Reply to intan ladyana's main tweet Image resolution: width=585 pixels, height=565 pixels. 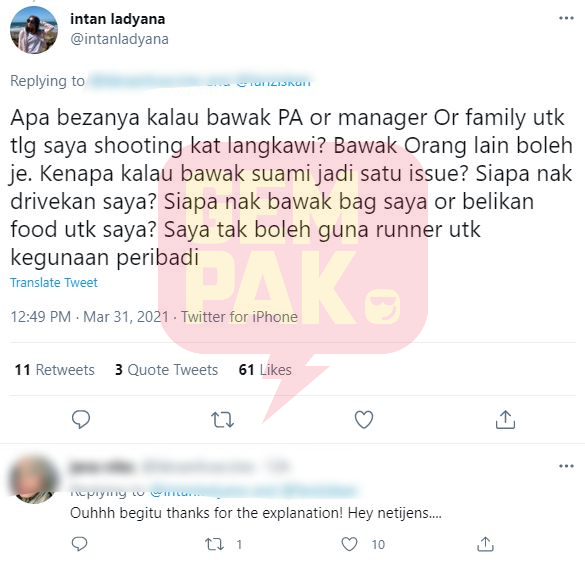pyautogui.click(x=81, y=419)
